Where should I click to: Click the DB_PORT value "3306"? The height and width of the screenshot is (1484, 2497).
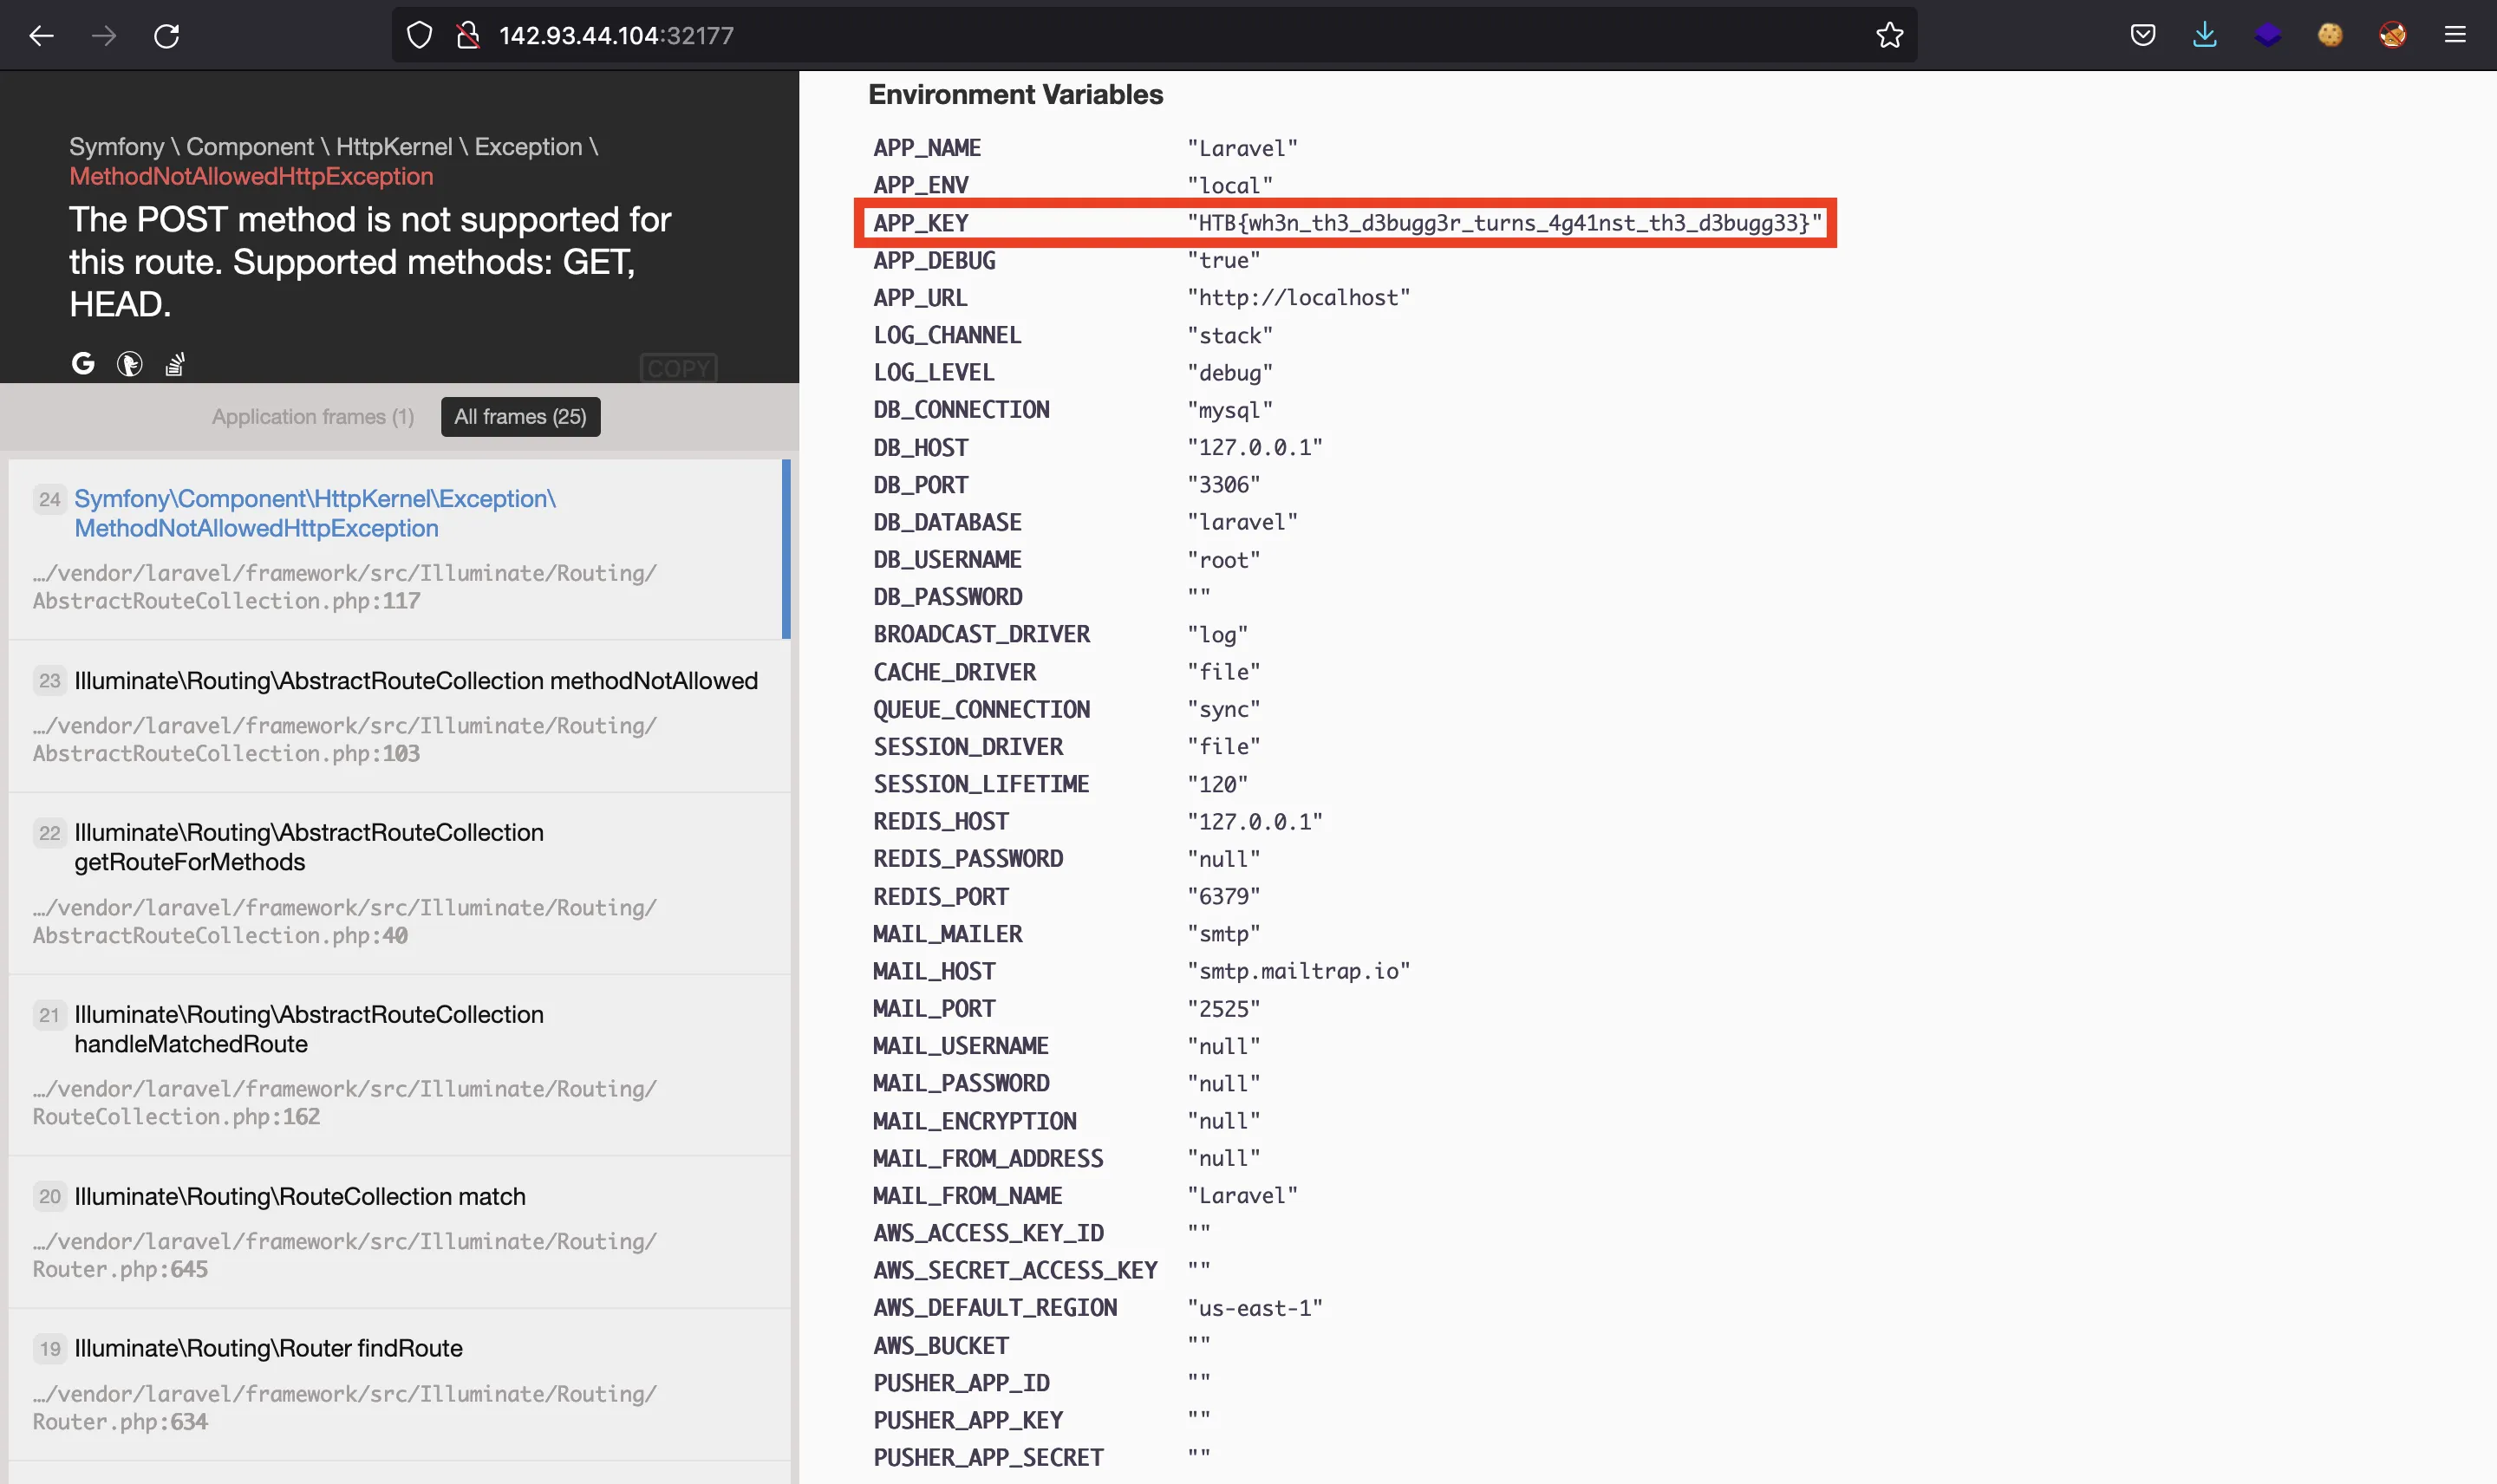[1224, 485]
